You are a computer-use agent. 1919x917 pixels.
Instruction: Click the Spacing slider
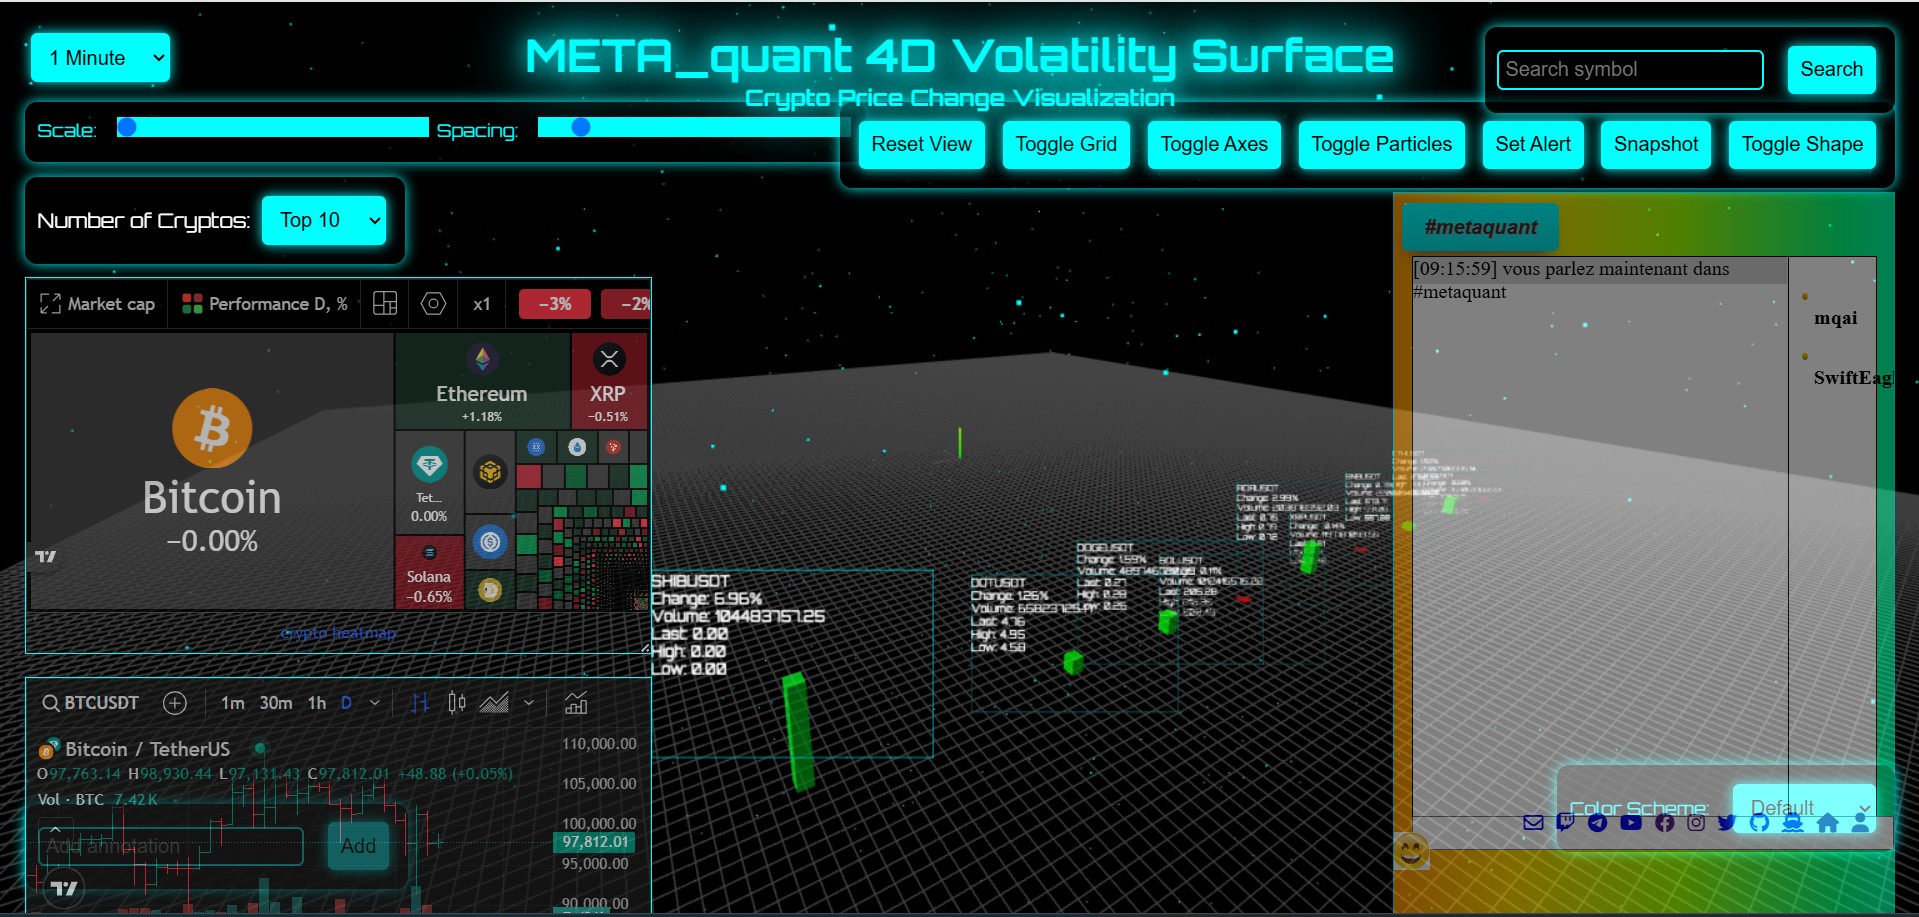pos(694,127)
